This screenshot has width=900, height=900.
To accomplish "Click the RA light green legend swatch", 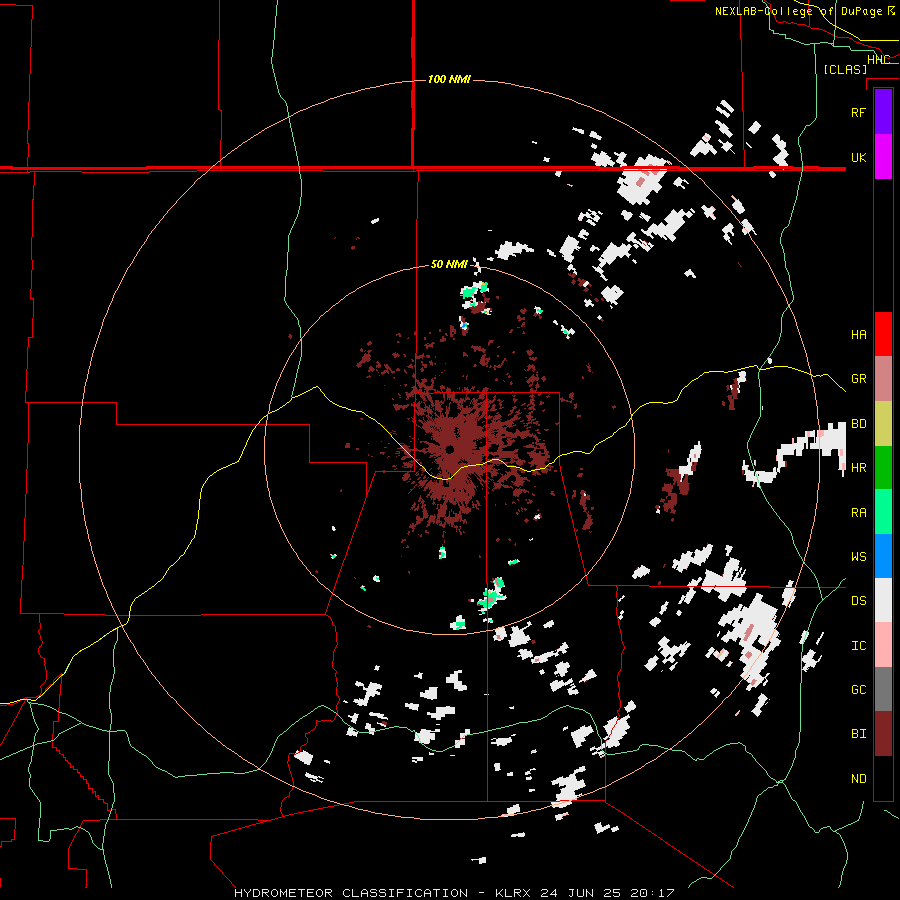I will [883, 512].
